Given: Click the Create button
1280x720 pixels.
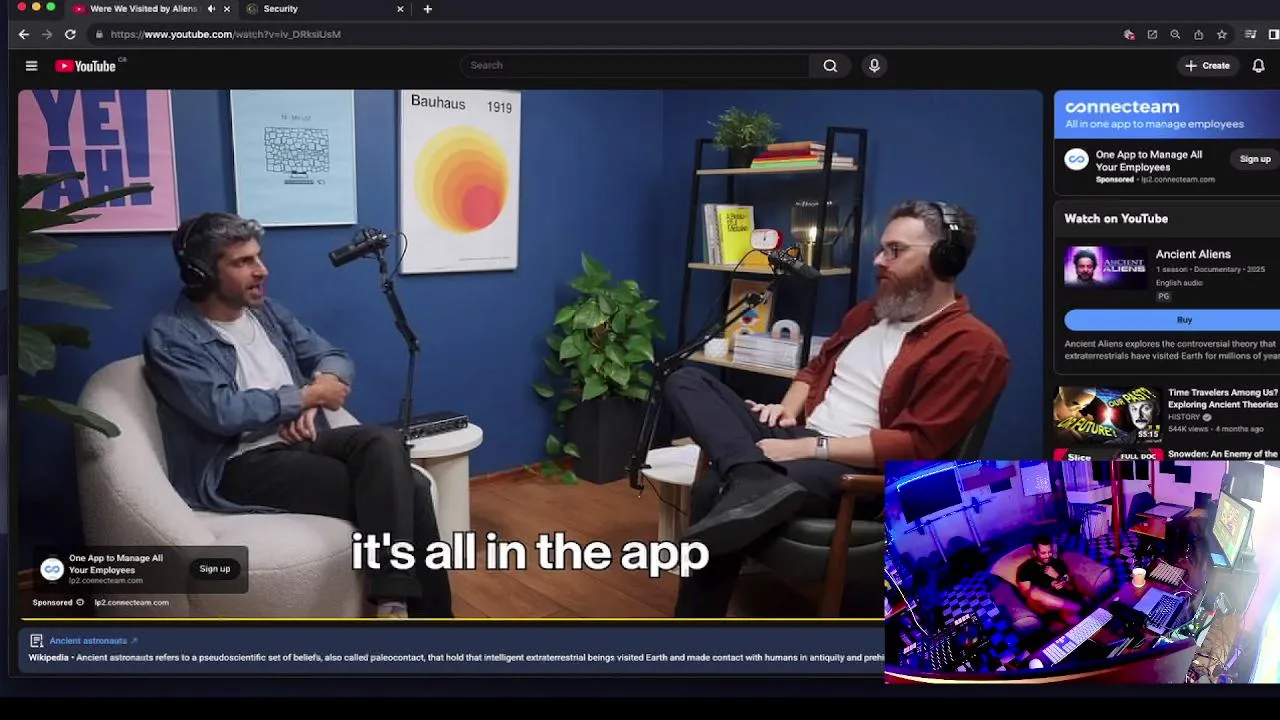Looking at the screenshot, I should coord(1208,66).
